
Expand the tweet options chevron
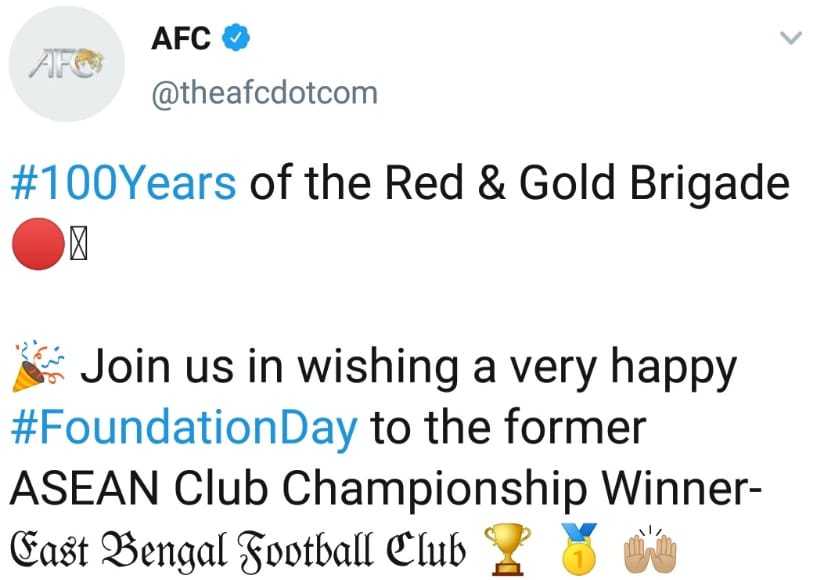pos(791,38)
